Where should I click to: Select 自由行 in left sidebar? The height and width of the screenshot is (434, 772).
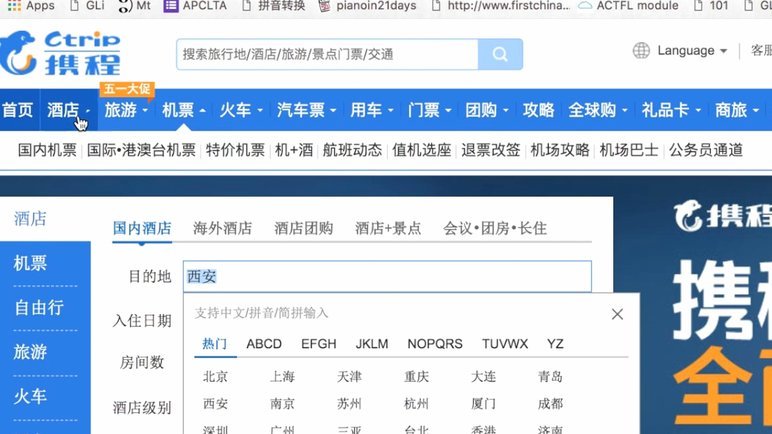pyautogui.click(x=39, y=307)
